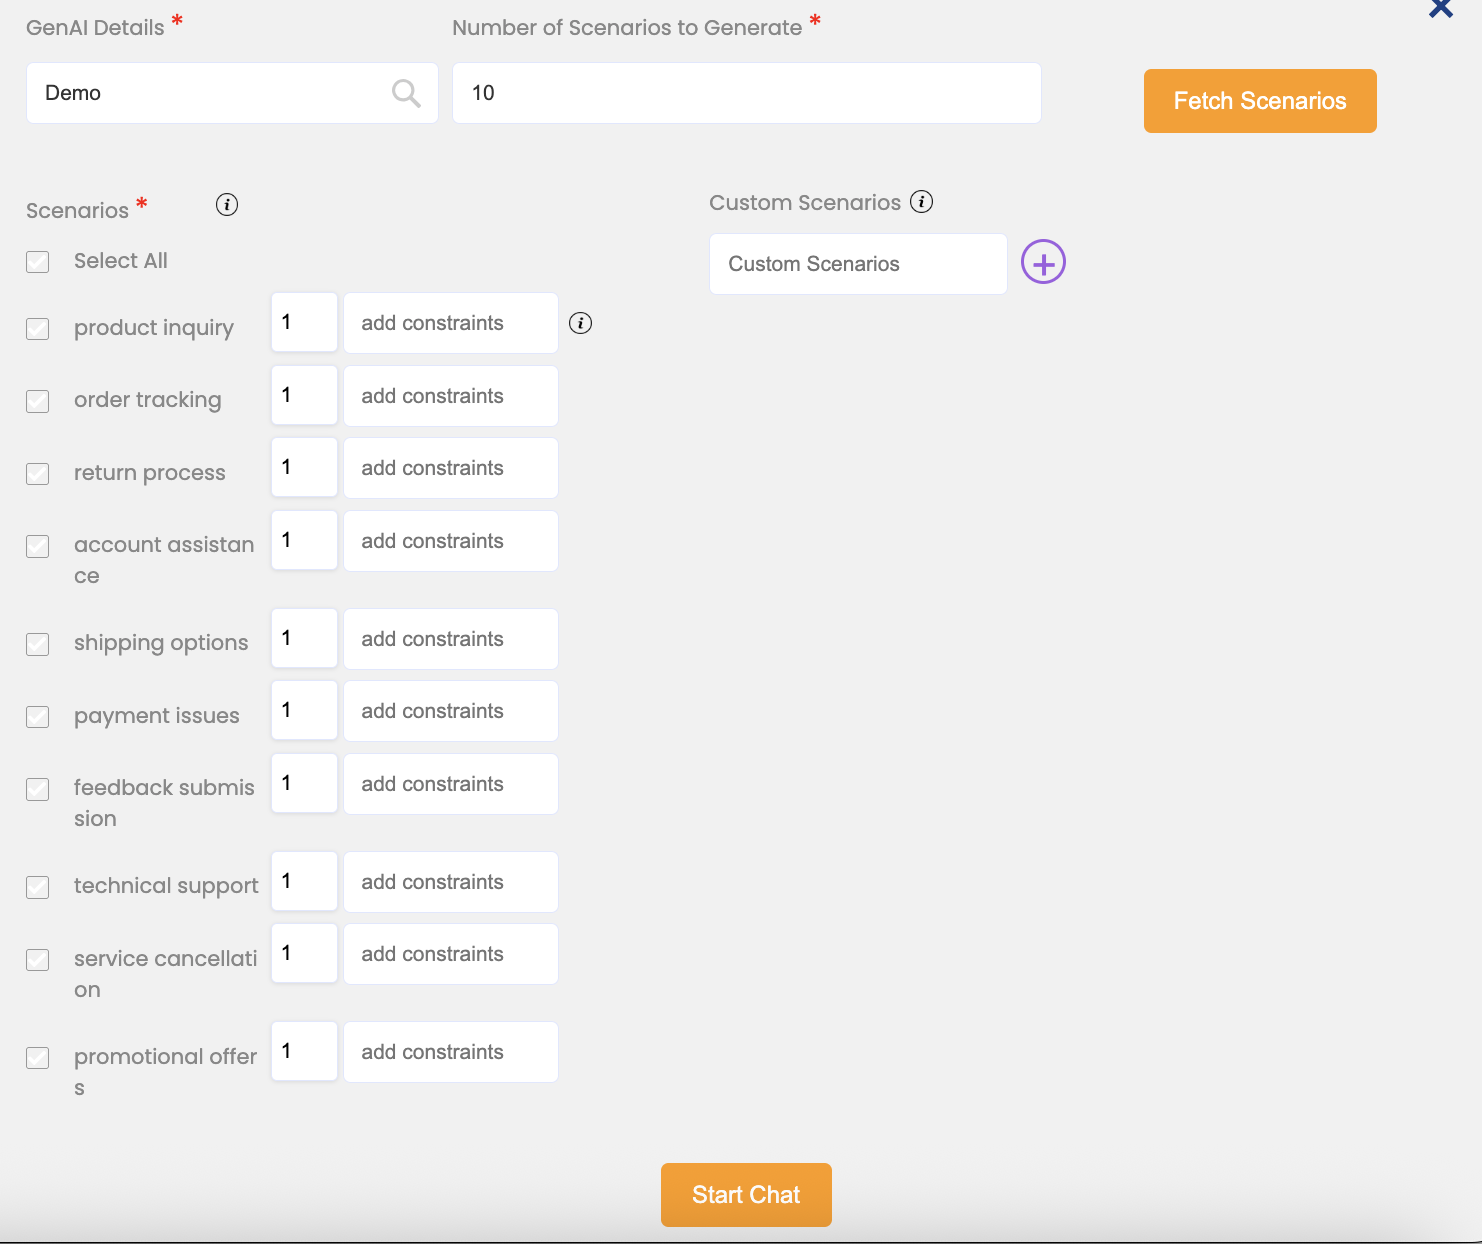The height and width of the screenshot is (1244, 1482).
Task: Click the count box for promotional offers
Action: pos(304,1051)
